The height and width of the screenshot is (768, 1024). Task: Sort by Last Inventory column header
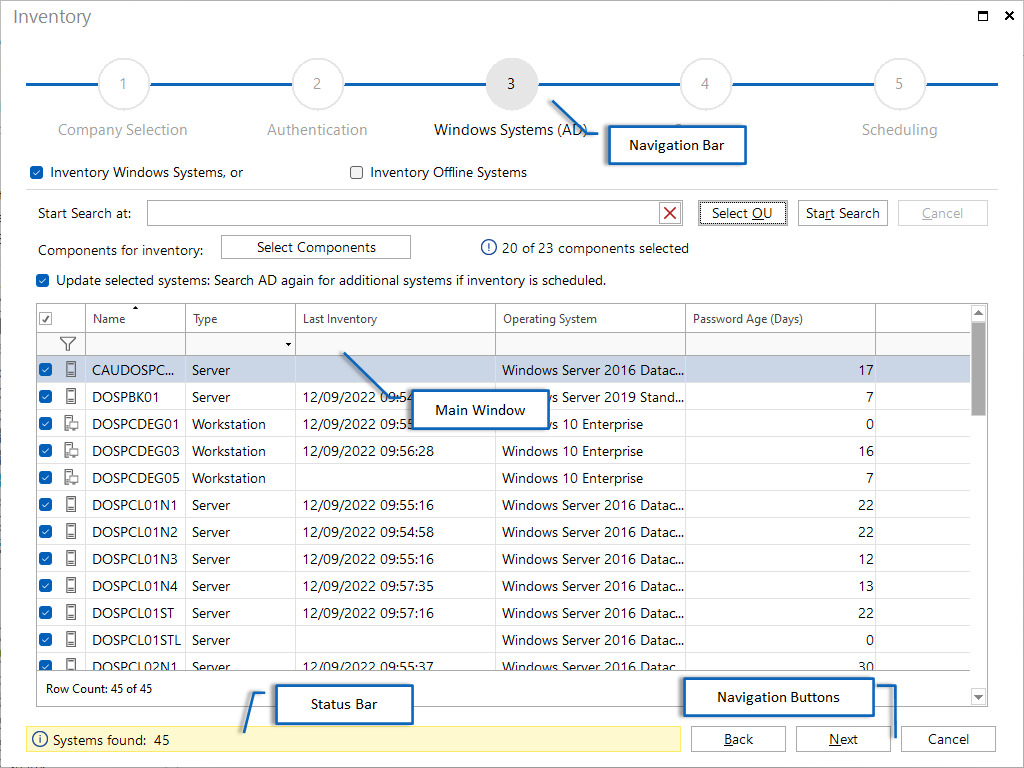(395, 319)
